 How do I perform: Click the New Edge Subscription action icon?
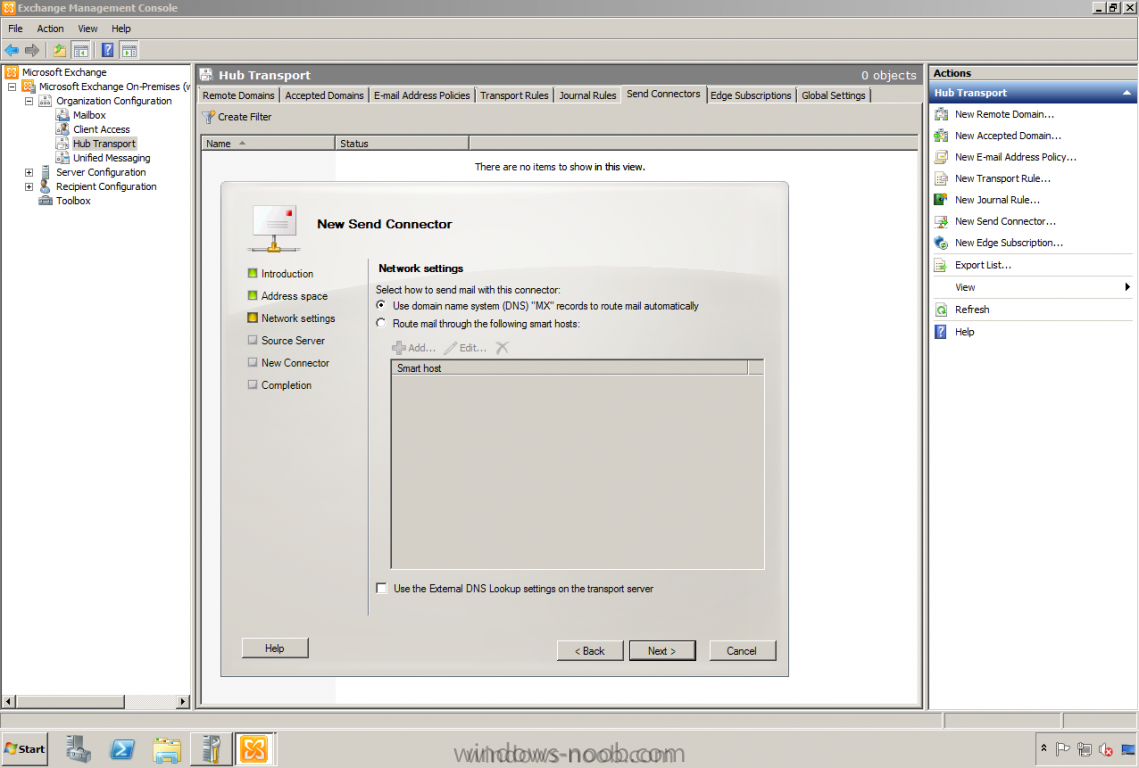click(x=941, y=243)
